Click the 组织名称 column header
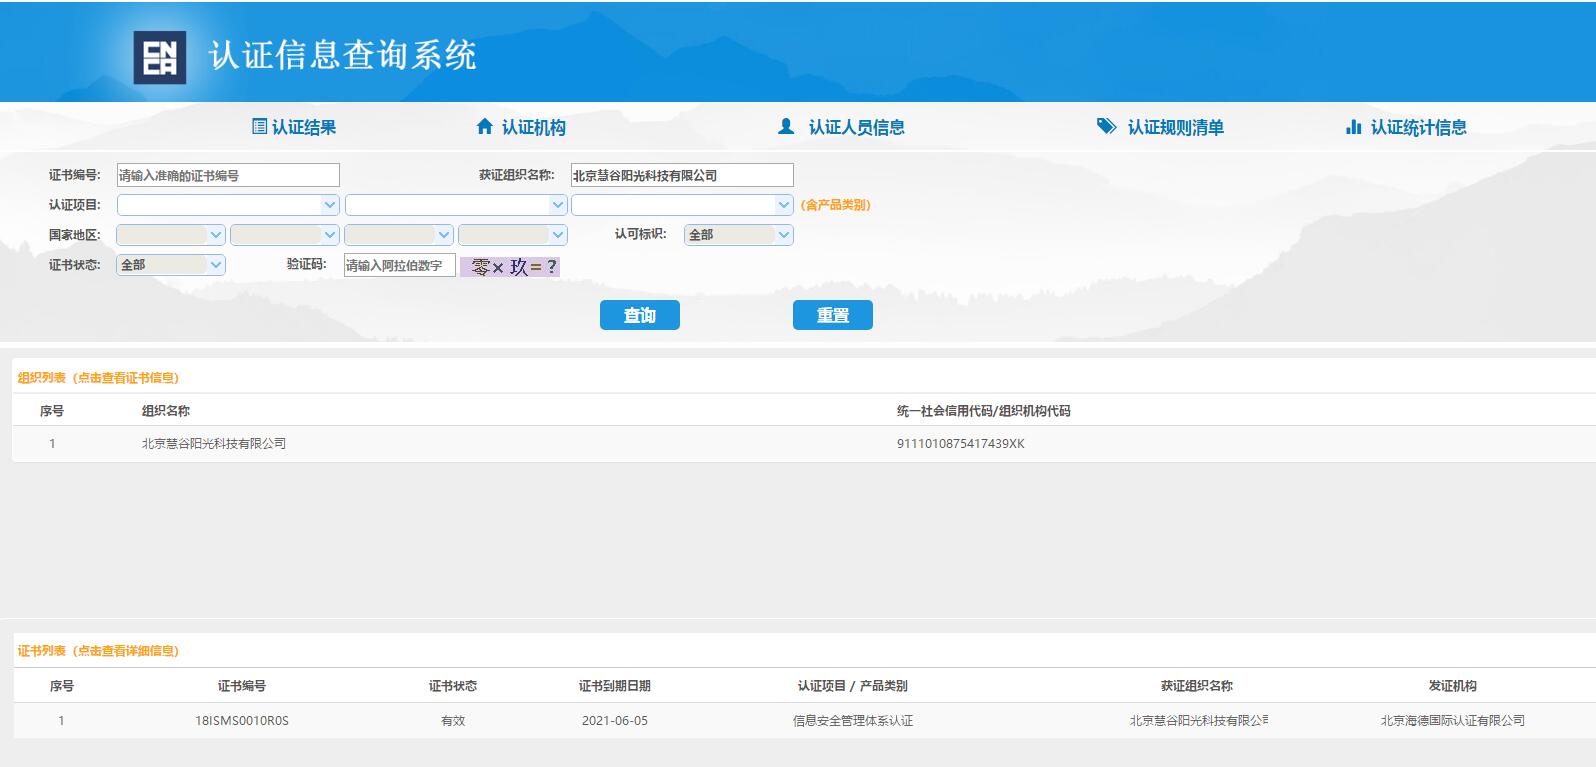 pyautogui.click(x=166, y=411)
